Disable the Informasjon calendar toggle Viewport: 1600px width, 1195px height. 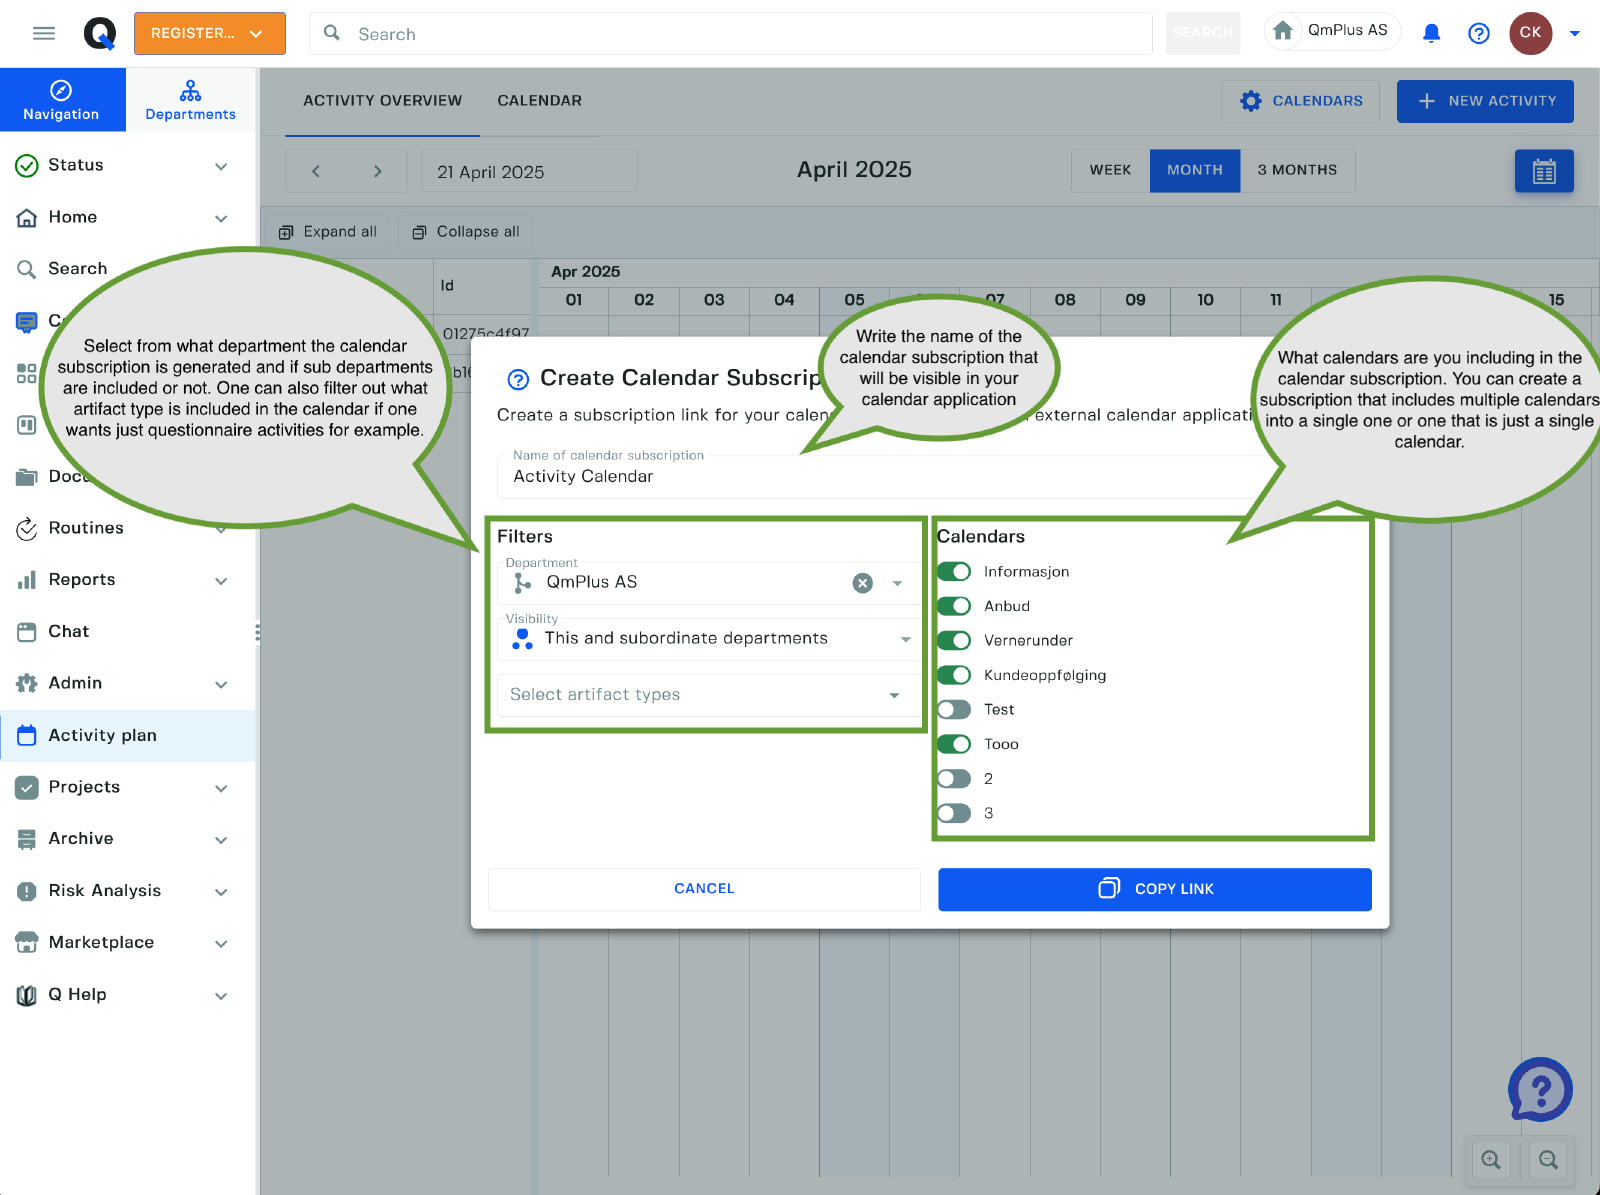tap(954, 572)
